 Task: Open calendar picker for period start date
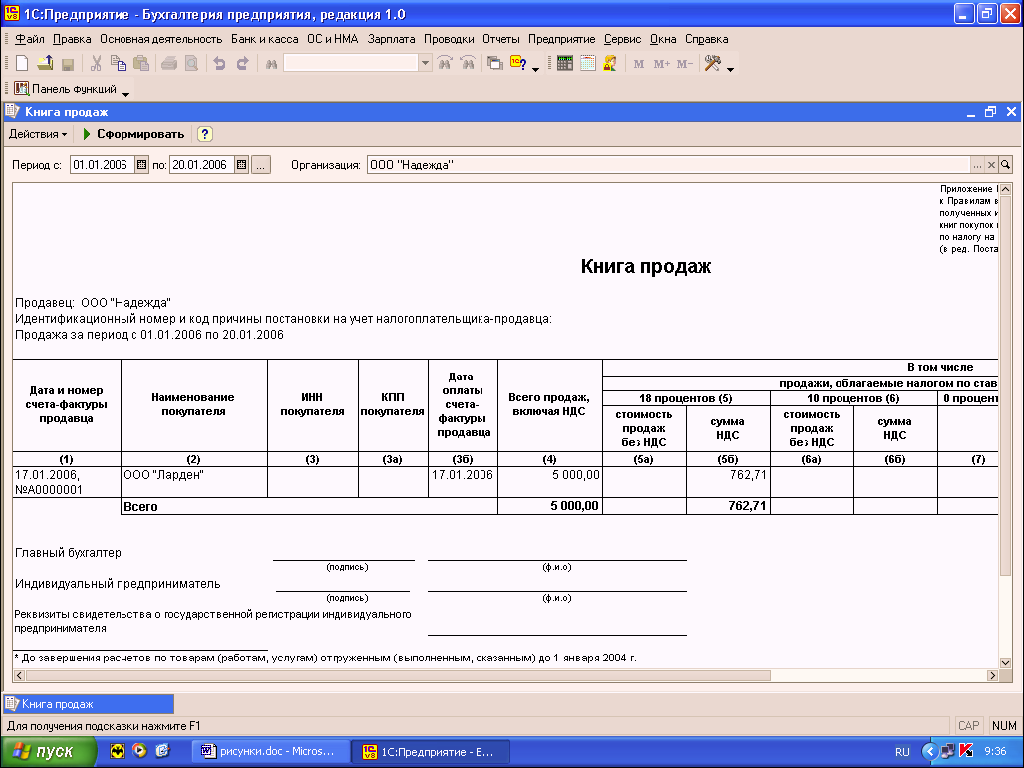click(x=141, y=165)
